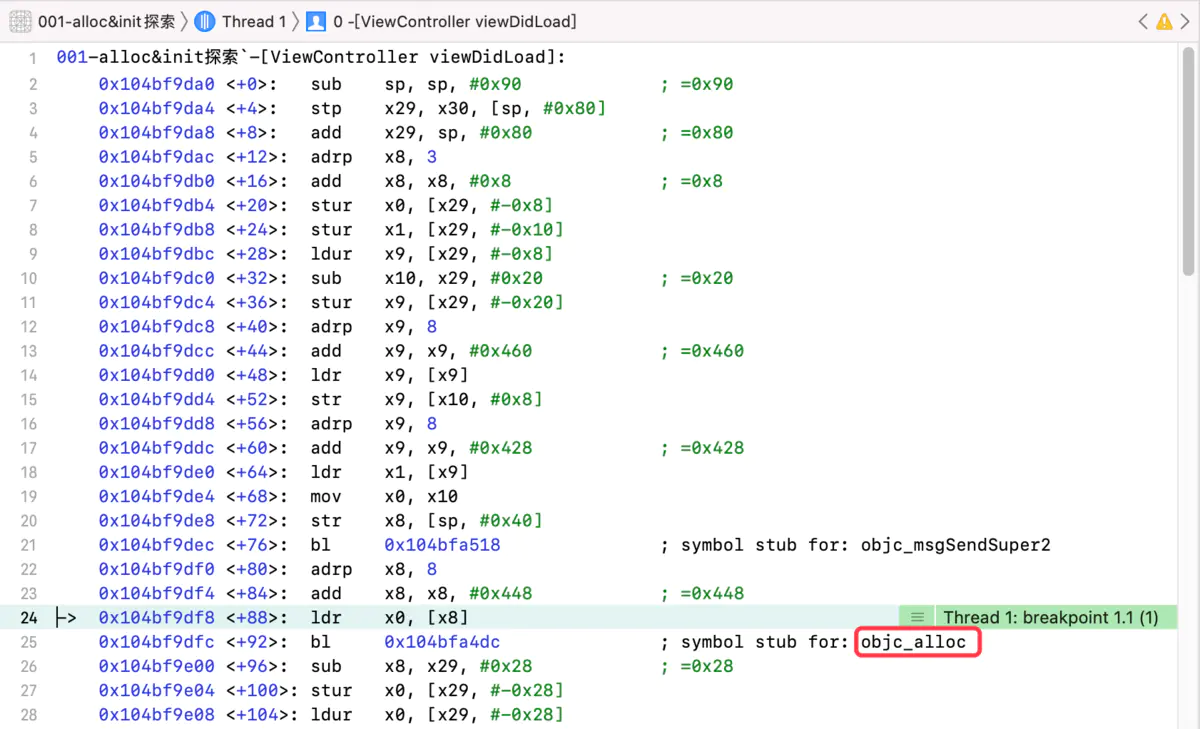
Task: Click operand '[x10, #0x8]' on line 15
Action: 485,399
